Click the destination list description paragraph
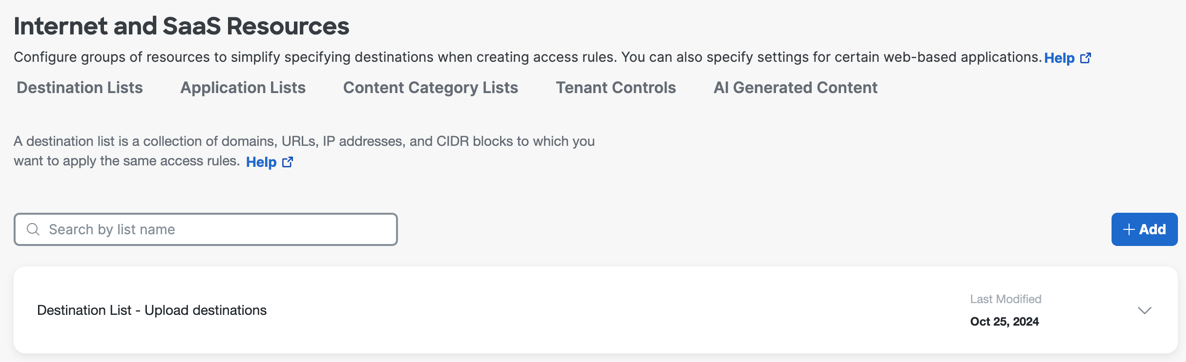1186x362 pixels. 304,151
